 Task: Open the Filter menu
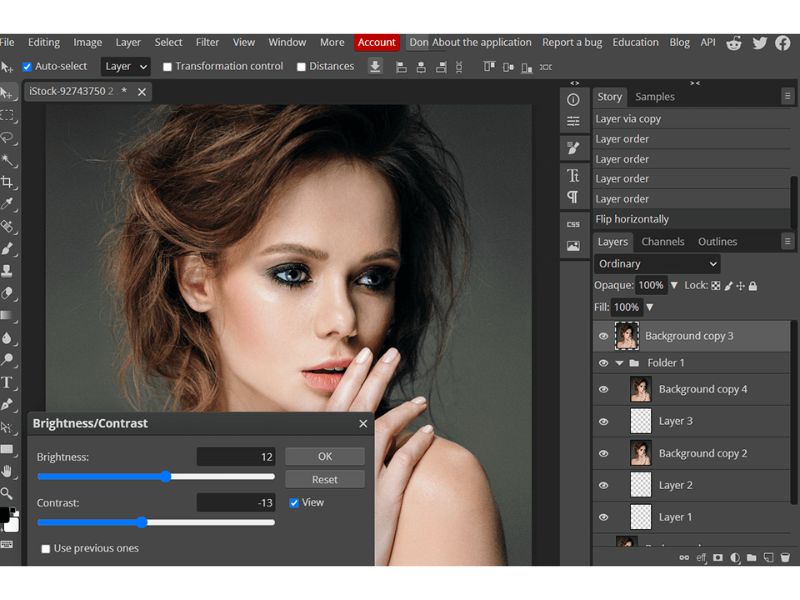click(207, 42)
